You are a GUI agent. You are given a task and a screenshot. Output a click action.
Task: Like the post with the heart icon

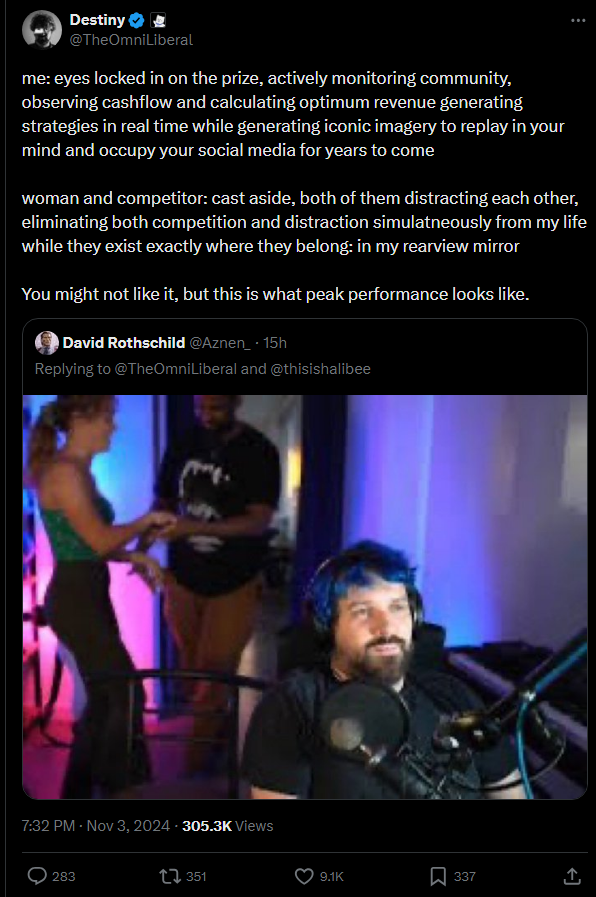click(x=304, y=876)
